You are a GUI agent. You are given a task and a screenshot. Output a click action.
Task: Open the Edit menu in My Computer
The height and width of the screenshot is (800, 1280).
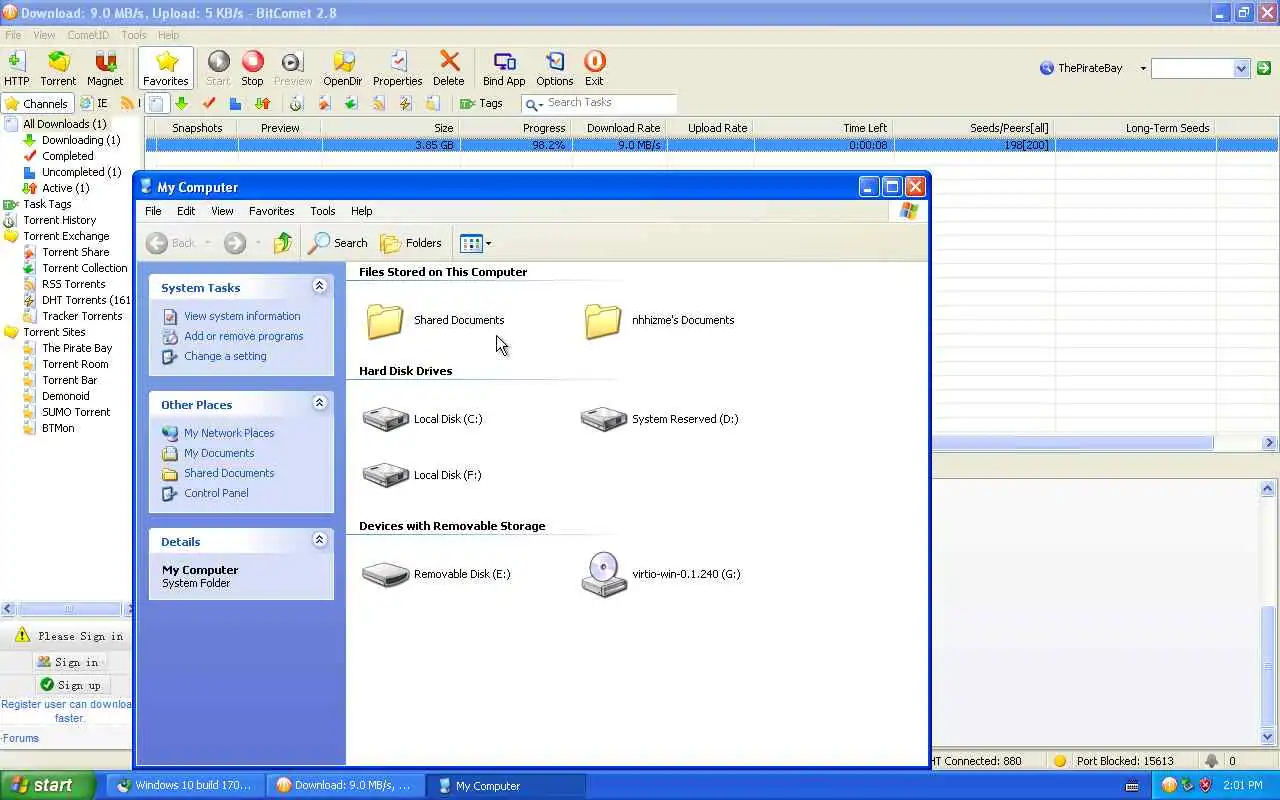coord(186,211)
